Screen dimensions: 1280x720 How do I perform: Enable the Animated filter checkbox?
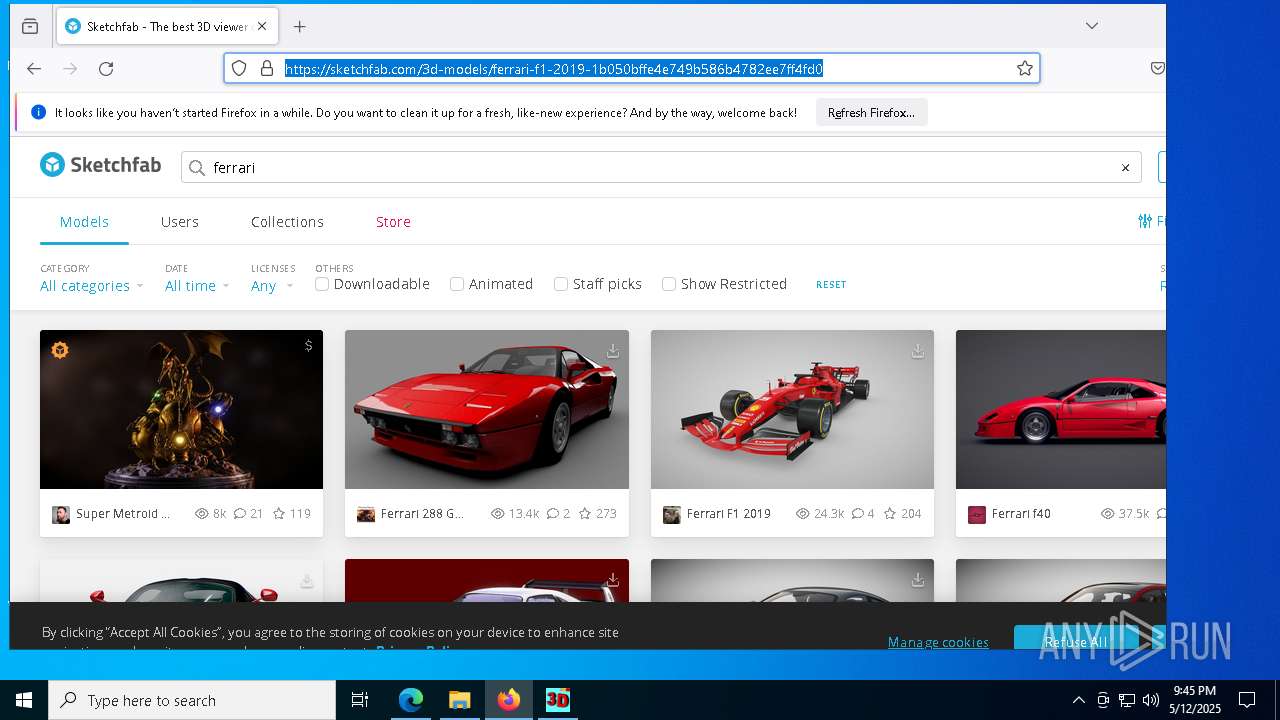[457, 284]
